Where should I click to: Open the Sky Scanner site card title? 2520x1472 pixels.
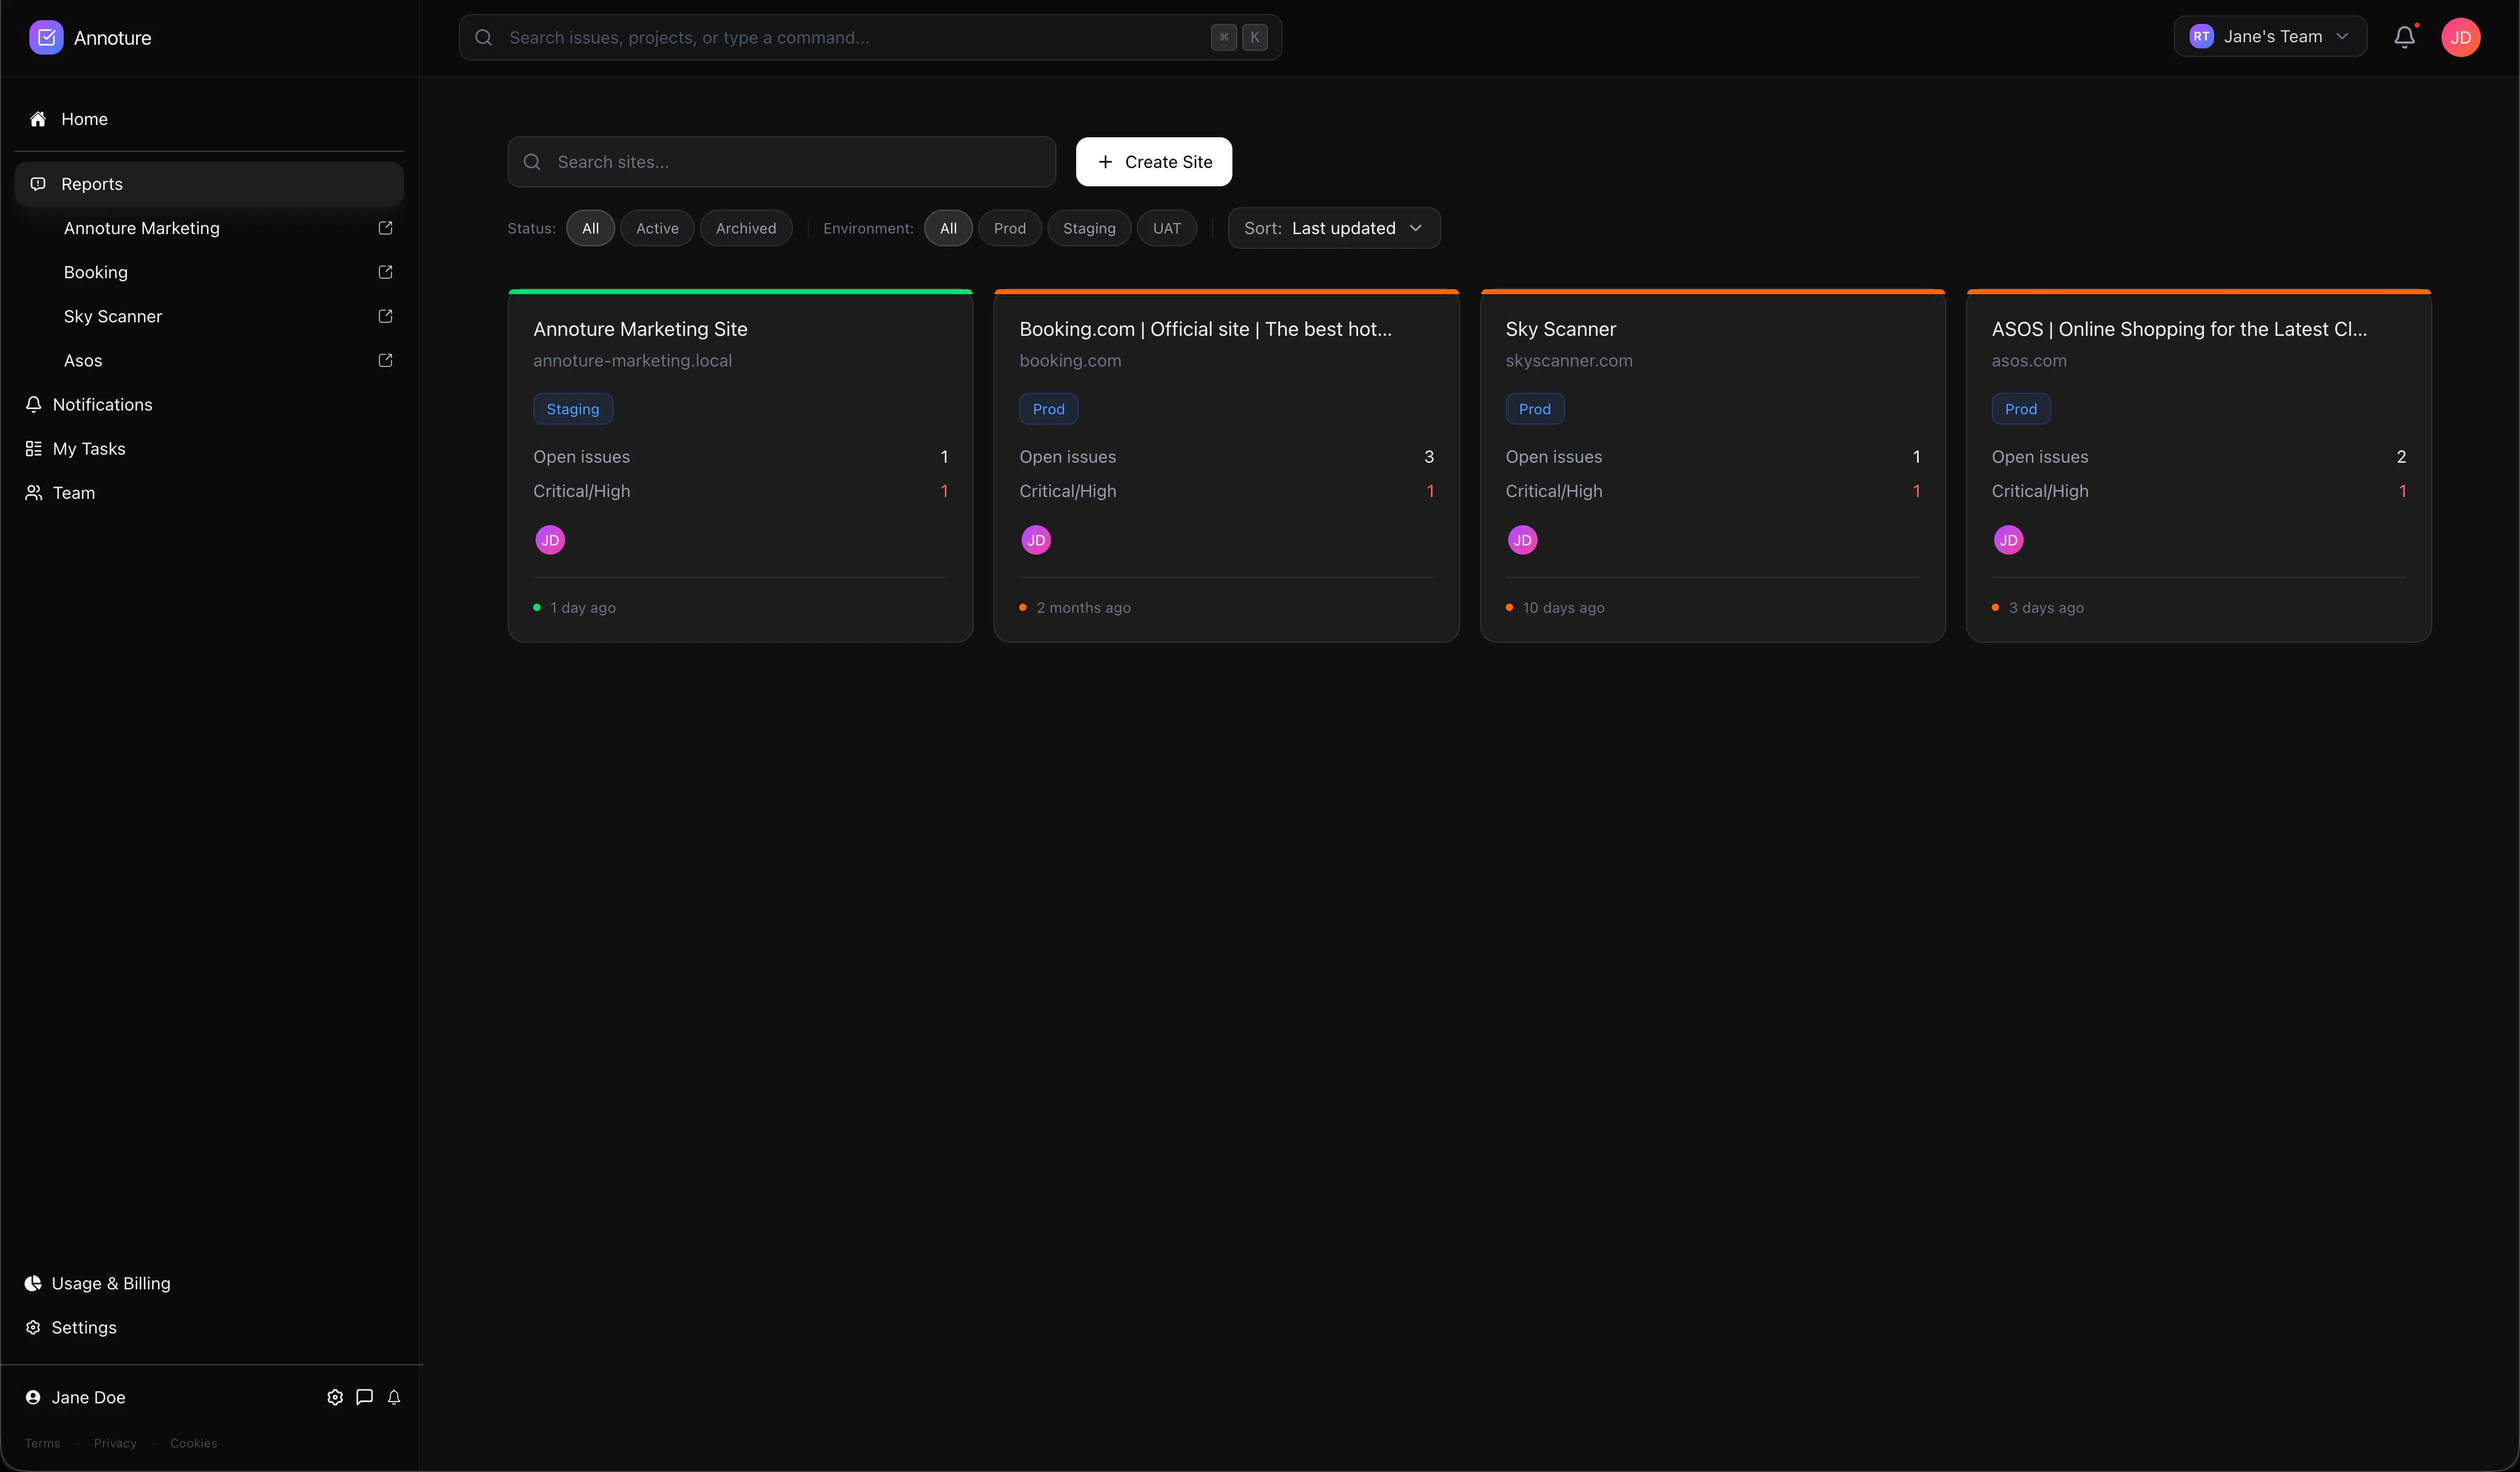[1561, 329]
